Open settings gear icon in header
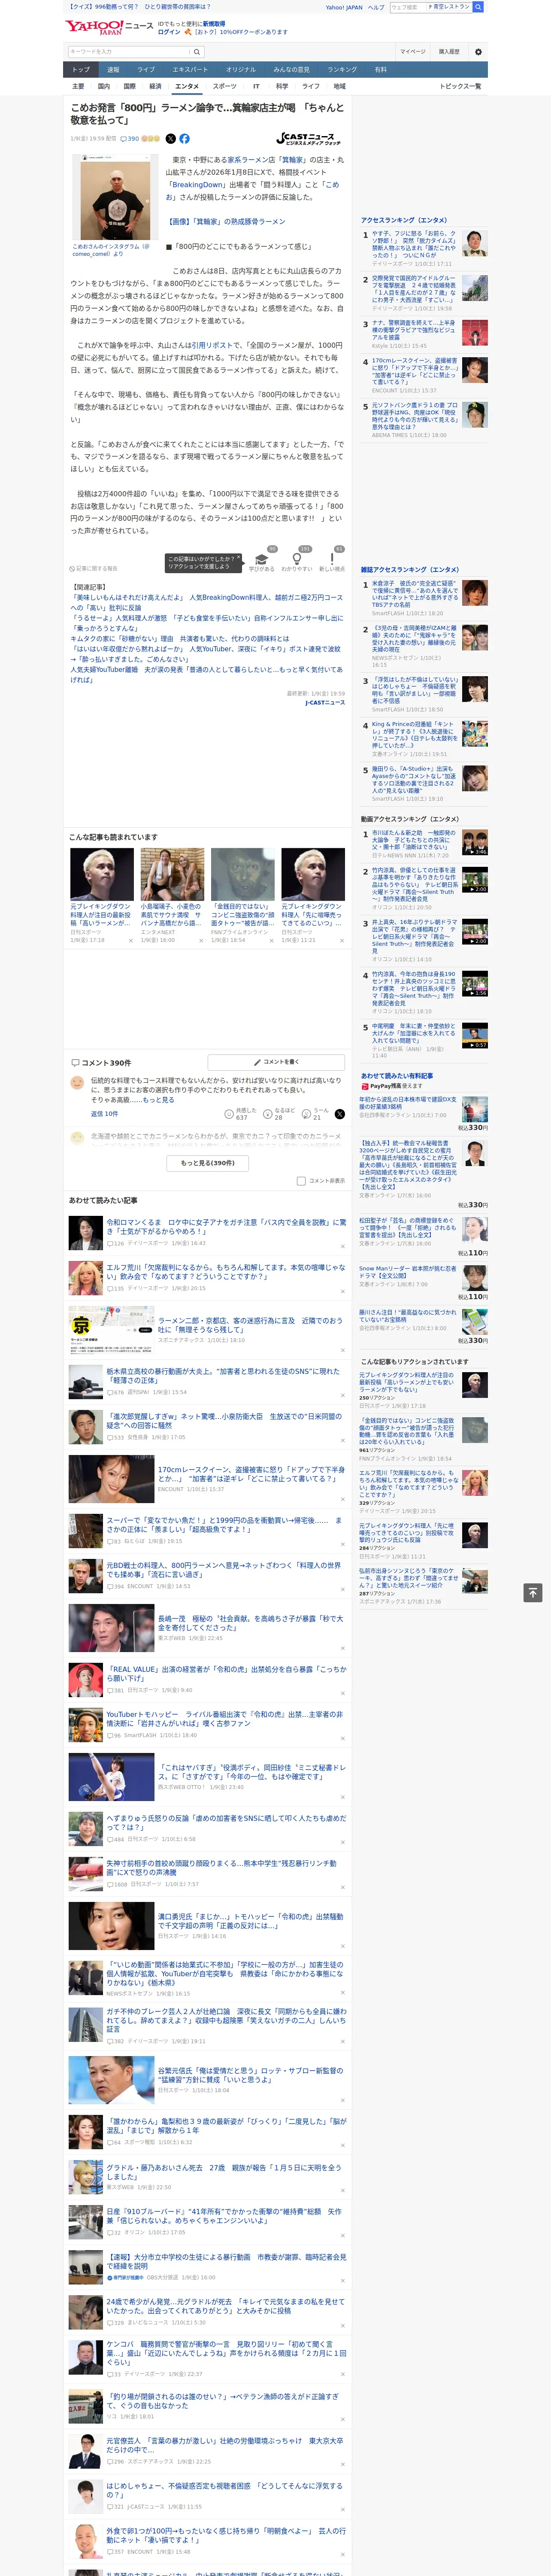Screen dimensions: 551x2576 478,51
